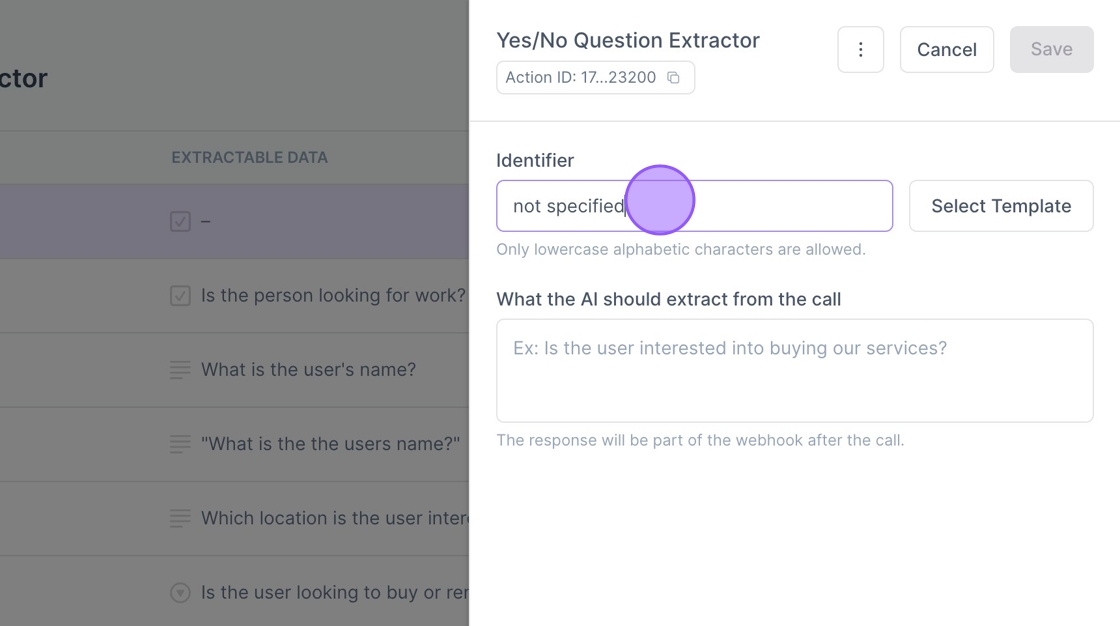The height and width of the screenshot is (626, 1120).
Task: Cancel editing the extractor
Action: pyautogui.click(x=946, y=50)
